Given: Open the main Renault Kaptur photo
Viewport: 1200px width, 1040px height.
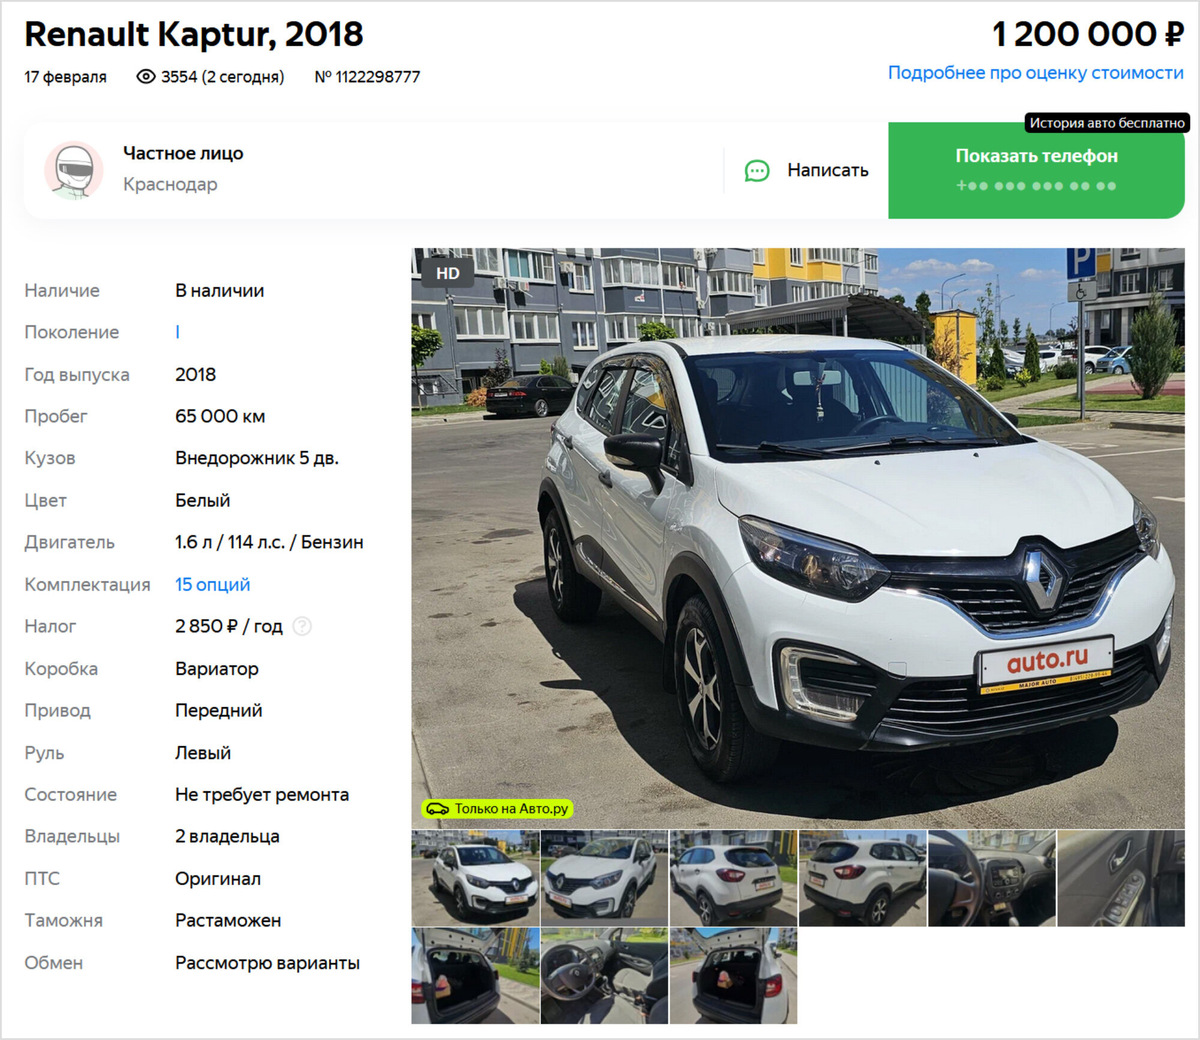Looking at the screenshot, I should click(x=798, y=538).
